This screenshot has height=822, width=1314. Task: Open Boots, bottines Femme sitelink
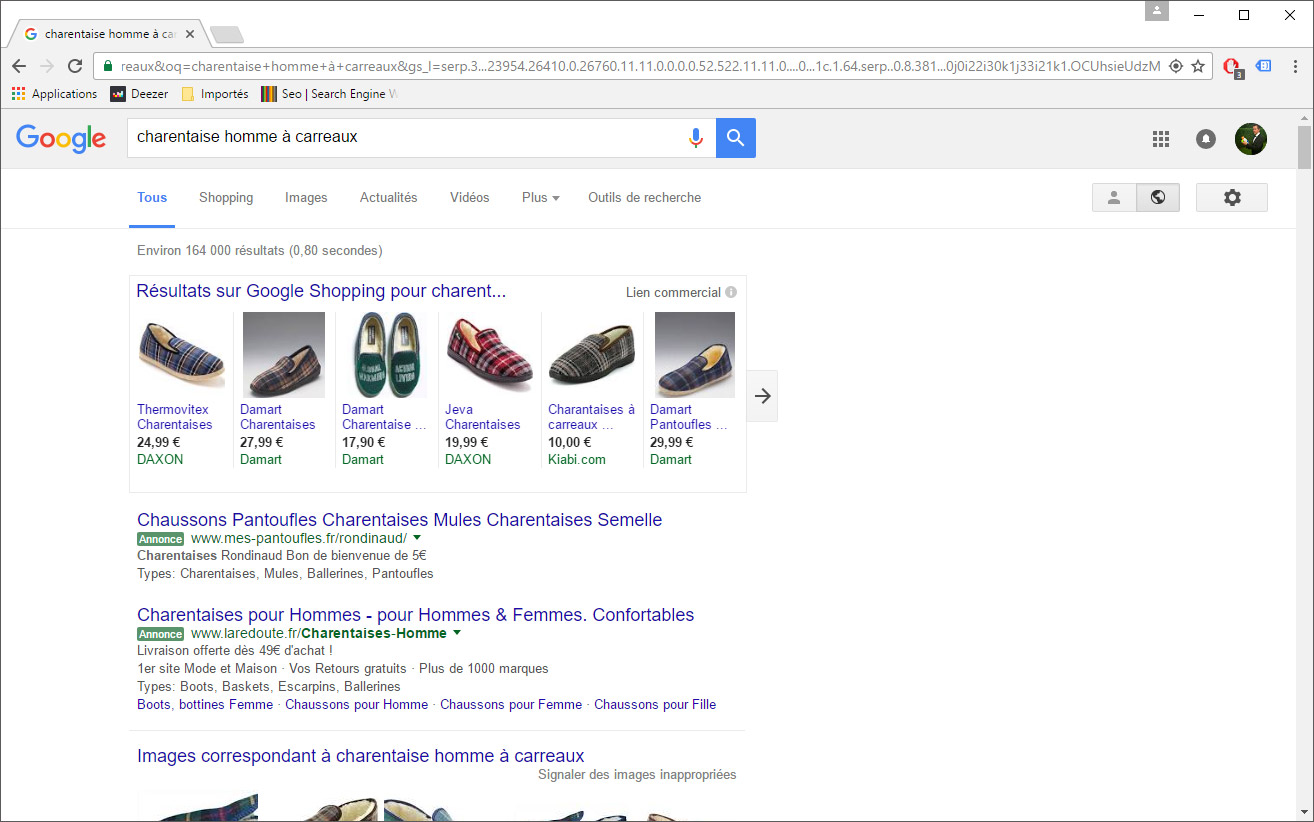point(205,705)
